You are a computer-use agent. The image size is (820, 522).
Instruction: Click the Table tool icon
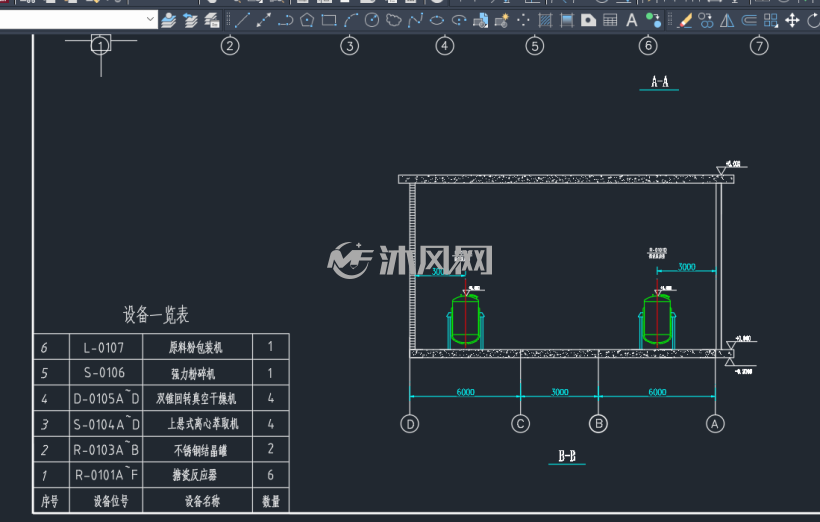(610, 20)
